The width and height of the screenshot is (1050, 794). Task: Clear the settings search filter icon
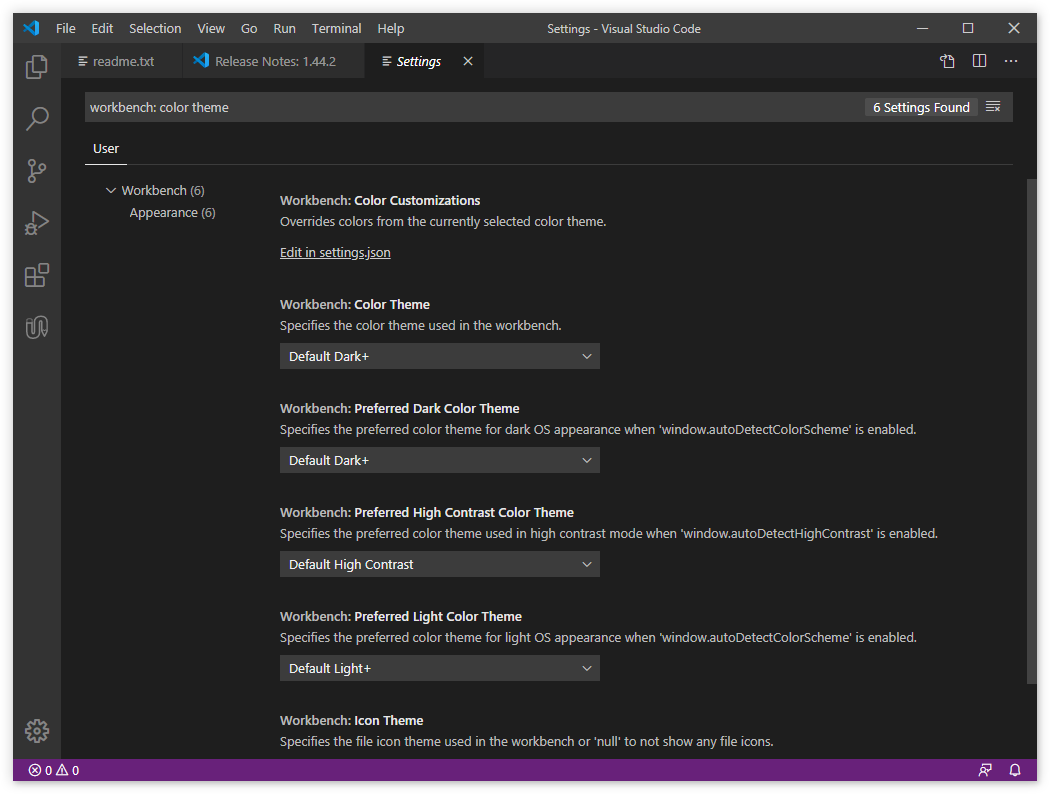pos(993,107)
